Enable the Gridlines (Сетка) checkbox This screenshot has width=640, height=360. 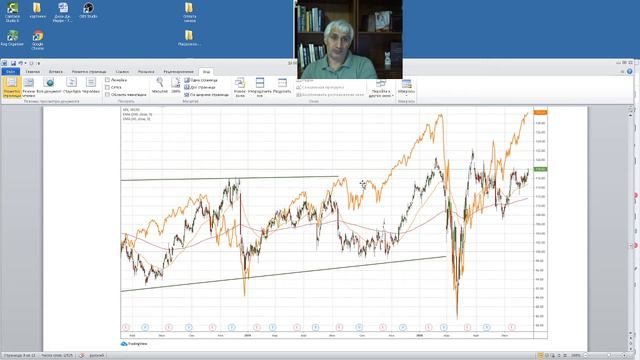tap(107, 87)
